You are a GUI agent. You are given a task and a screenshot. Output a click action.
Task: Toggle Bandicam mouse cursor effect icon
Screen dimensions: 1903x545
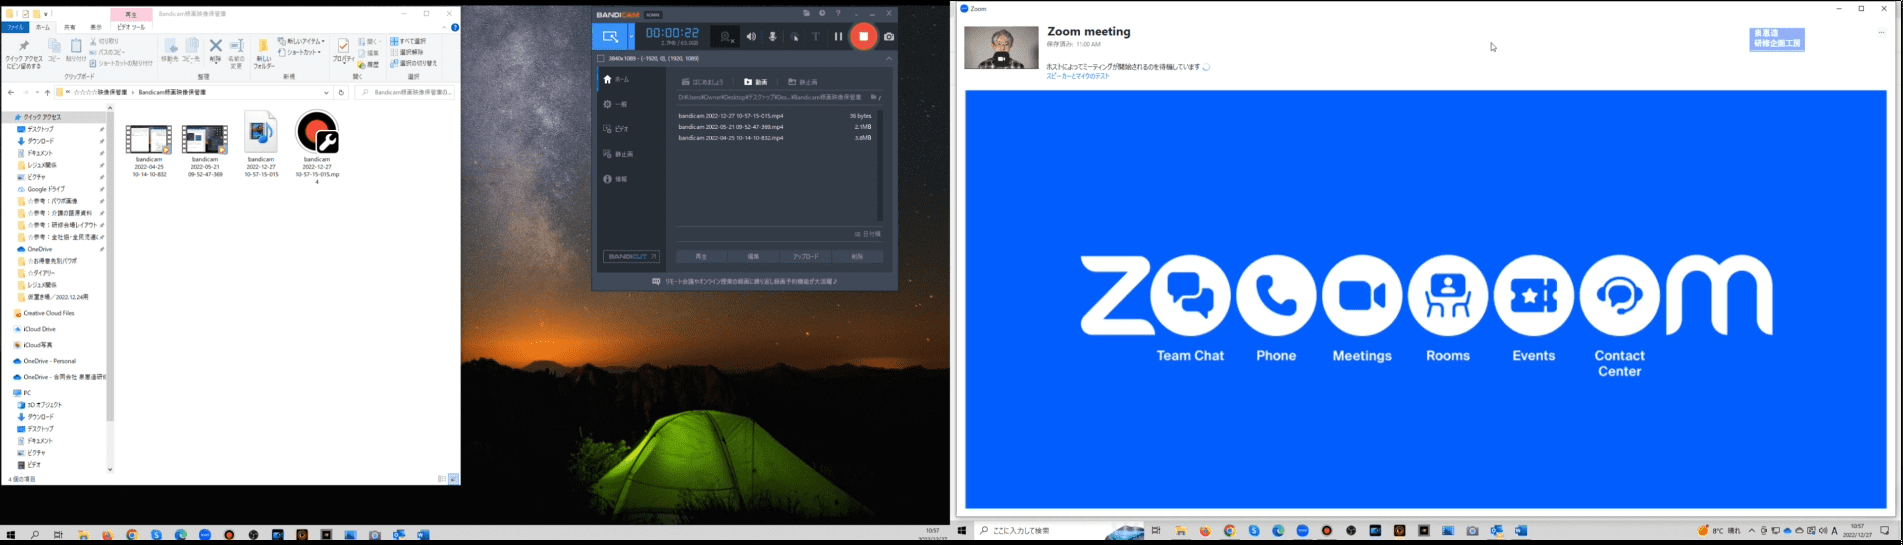[x=795, y=37]
